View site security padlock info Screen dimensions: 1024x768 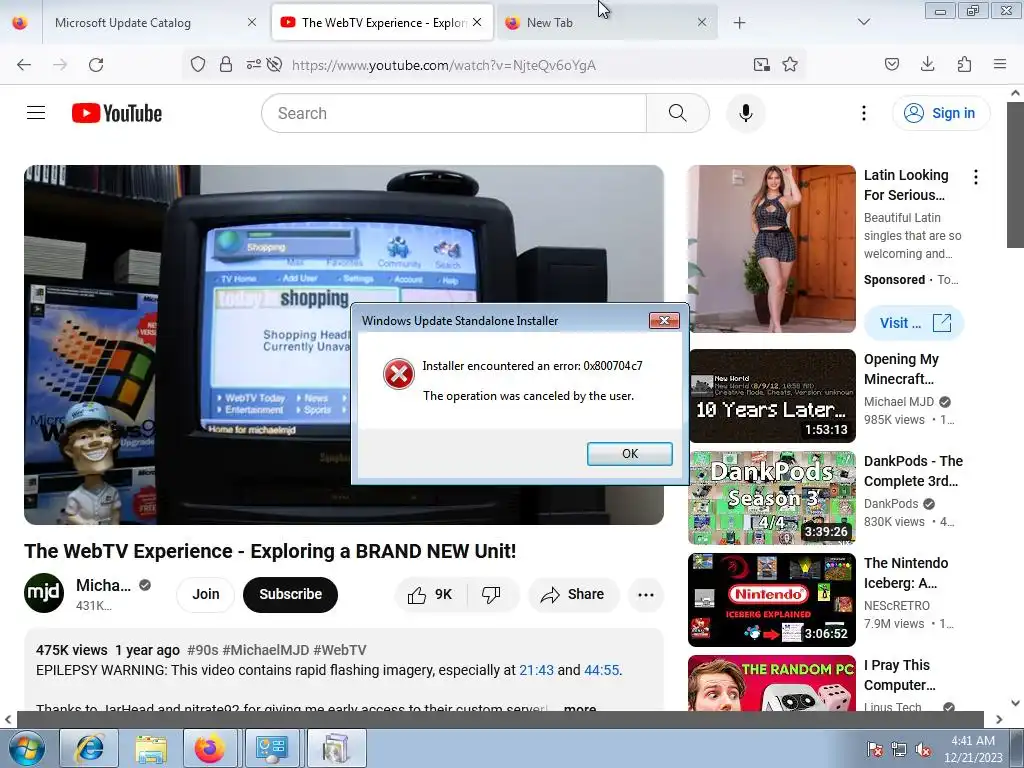coord(226,64)
